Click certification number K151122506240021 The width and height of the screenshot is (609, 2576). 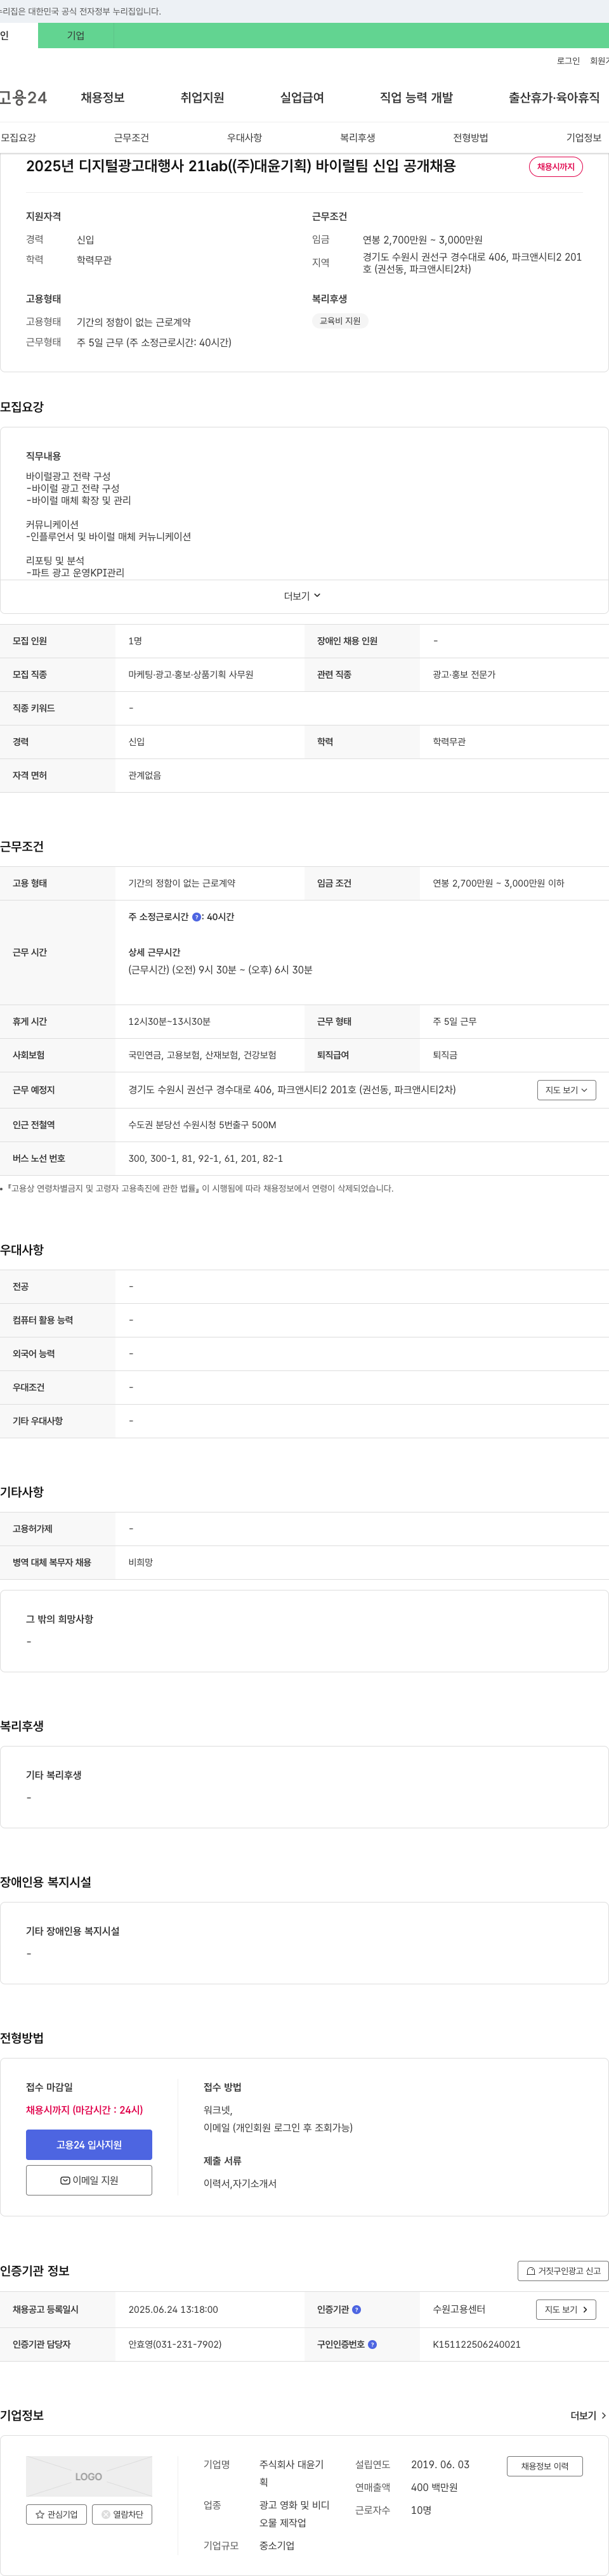[476, 2344]
